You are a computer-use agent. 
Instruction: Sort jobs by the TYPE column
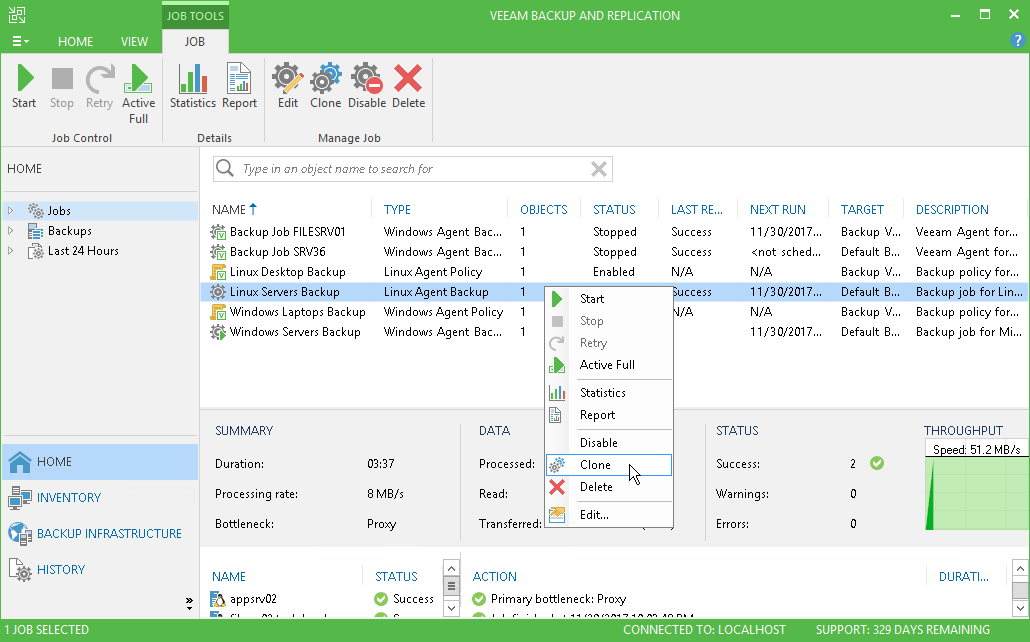pos(397,210)
